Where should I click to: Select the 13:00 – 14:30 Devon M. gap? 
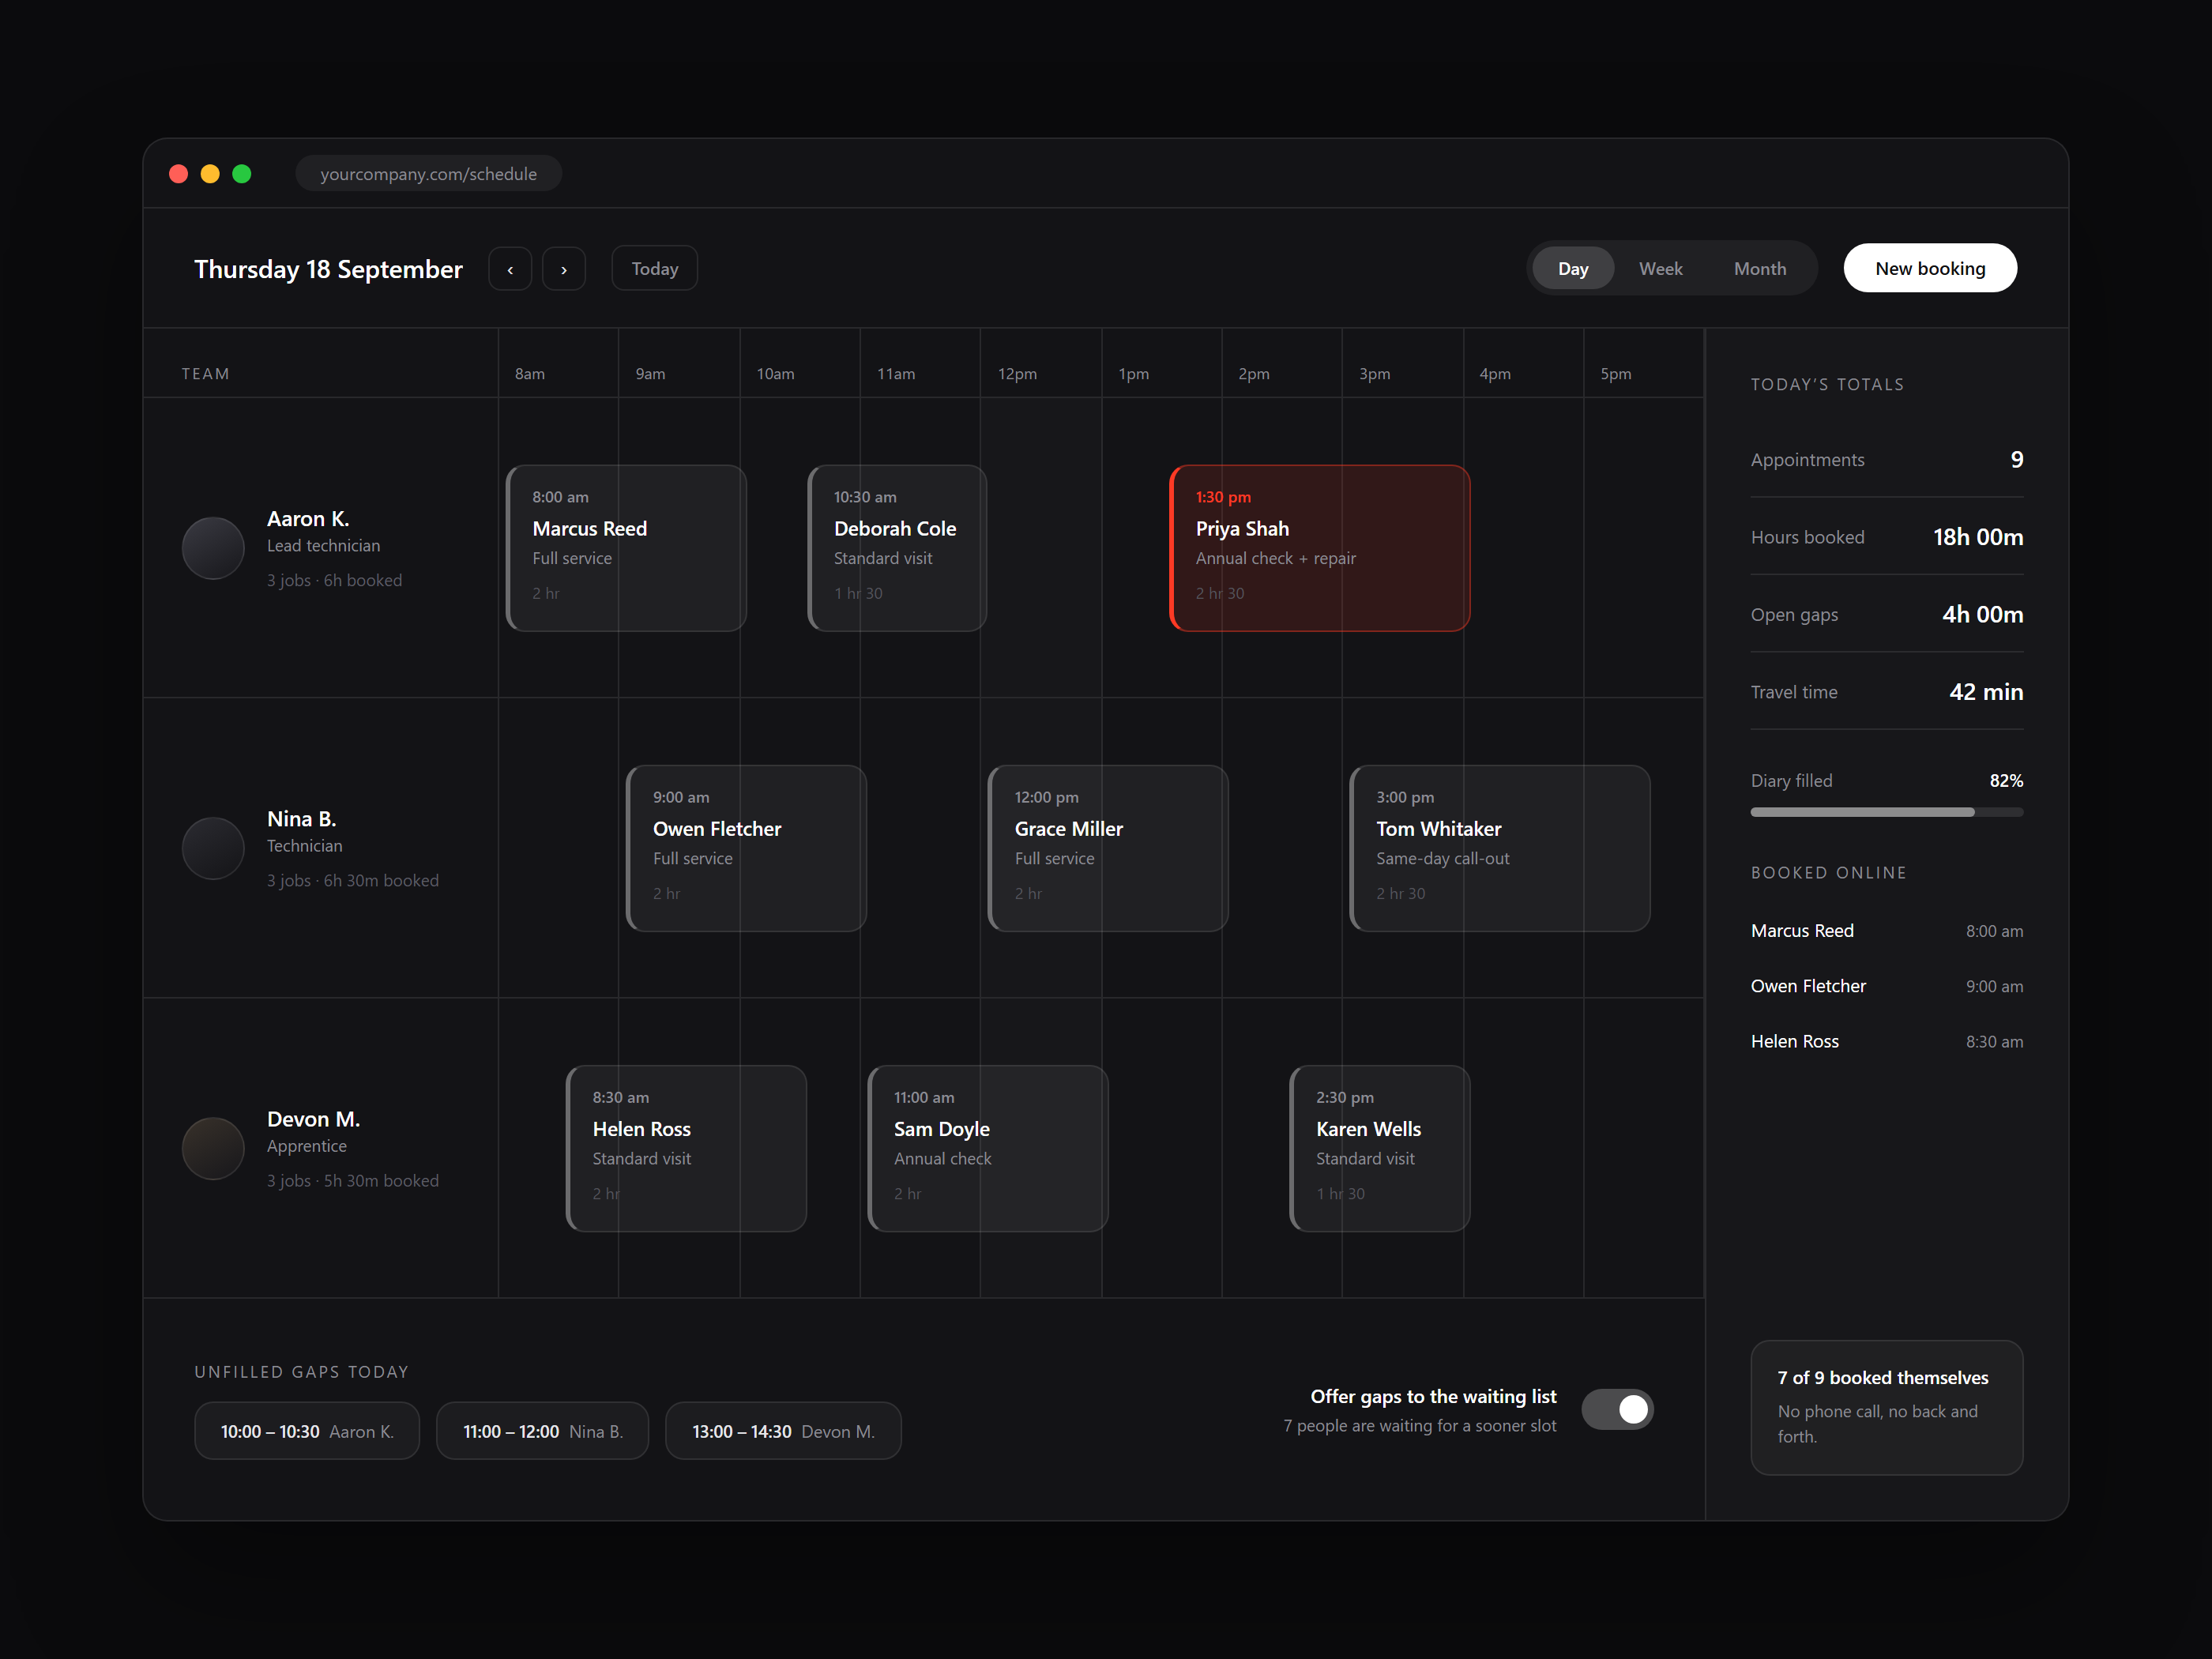click(783, 1431)
